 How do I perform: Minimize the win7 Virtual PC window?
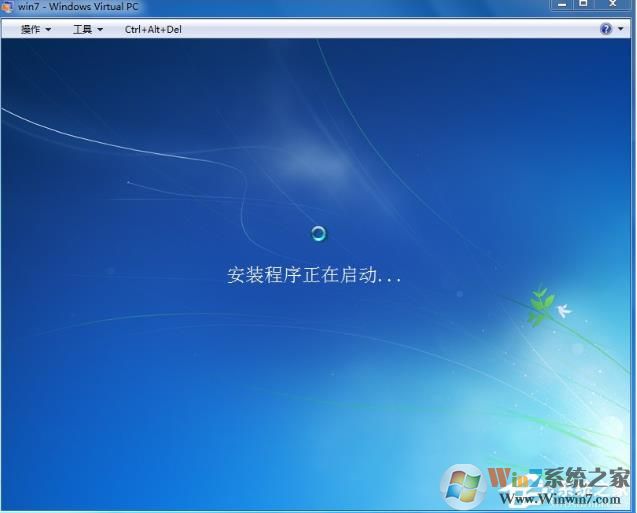pos(562,4)
